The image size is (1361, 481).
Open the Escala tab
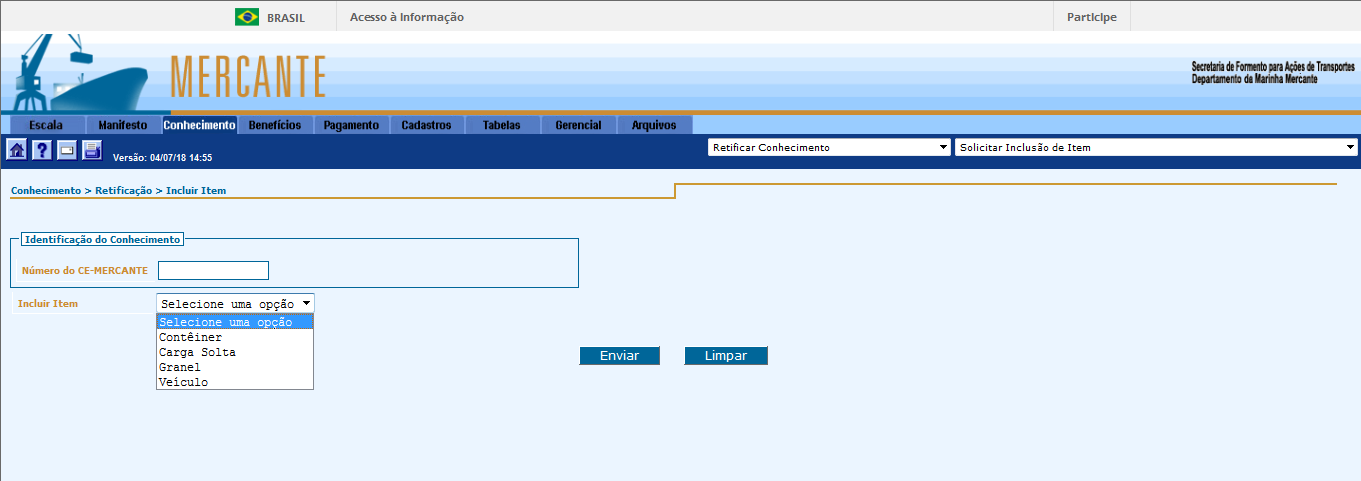46,126
